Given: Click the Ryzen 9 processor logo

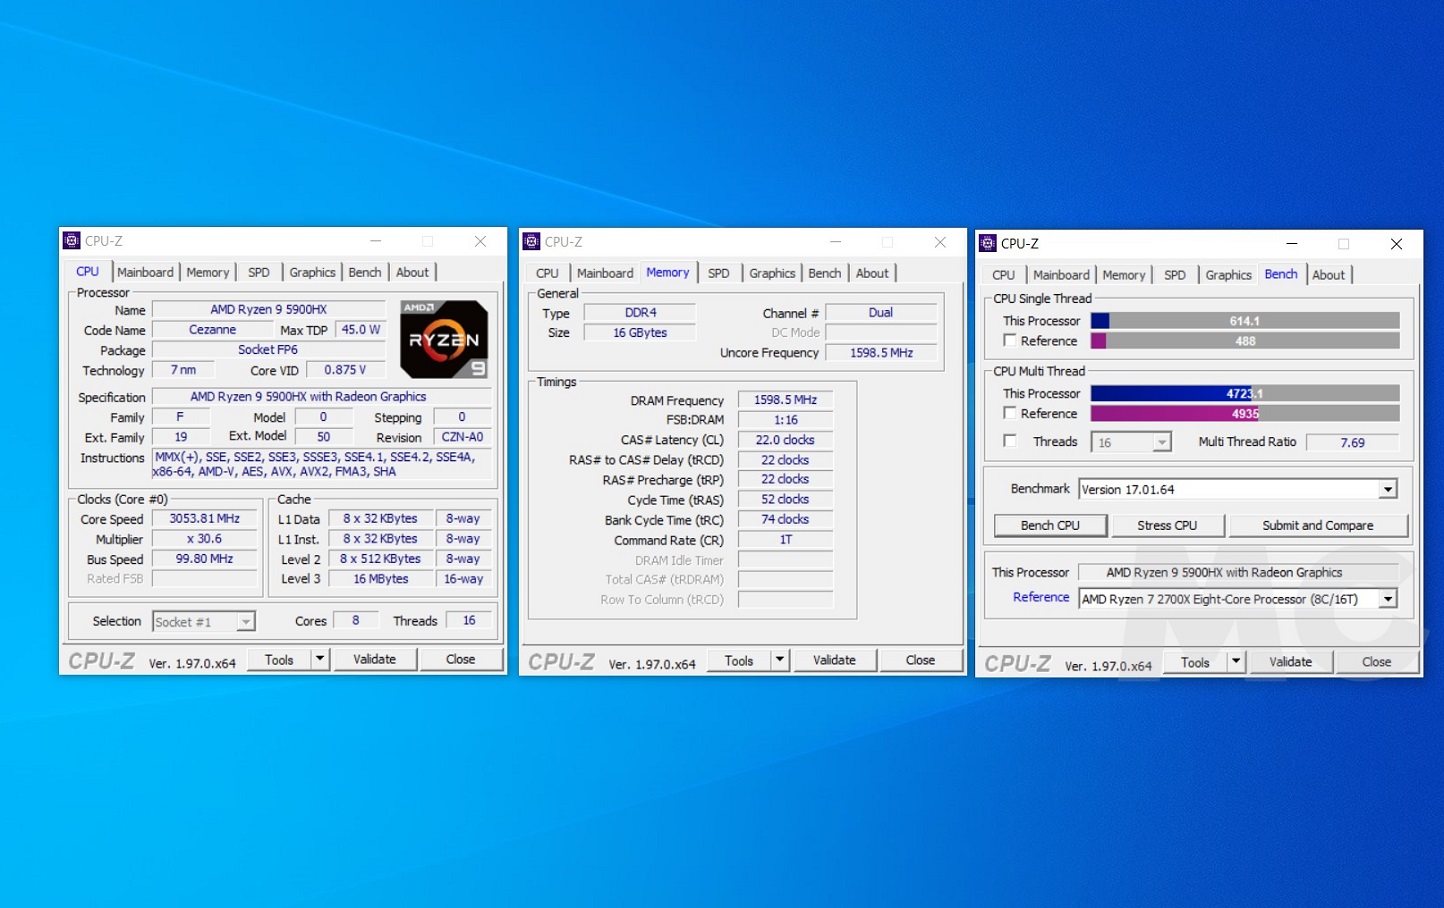Looking at the screenshot, I should (444, 339).
